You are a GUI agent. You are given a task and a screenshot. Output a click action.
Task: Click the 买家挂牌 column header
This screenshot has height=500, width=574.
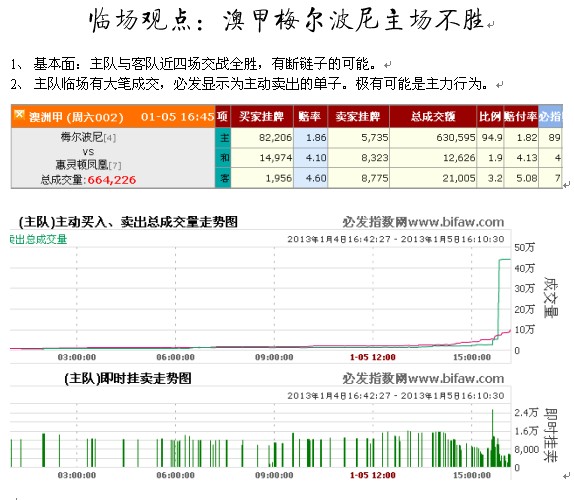click(262, 116)
